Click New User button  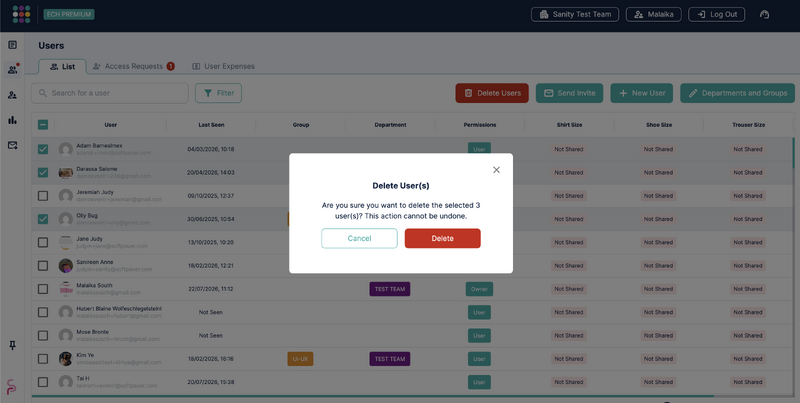tap(642, 93)
